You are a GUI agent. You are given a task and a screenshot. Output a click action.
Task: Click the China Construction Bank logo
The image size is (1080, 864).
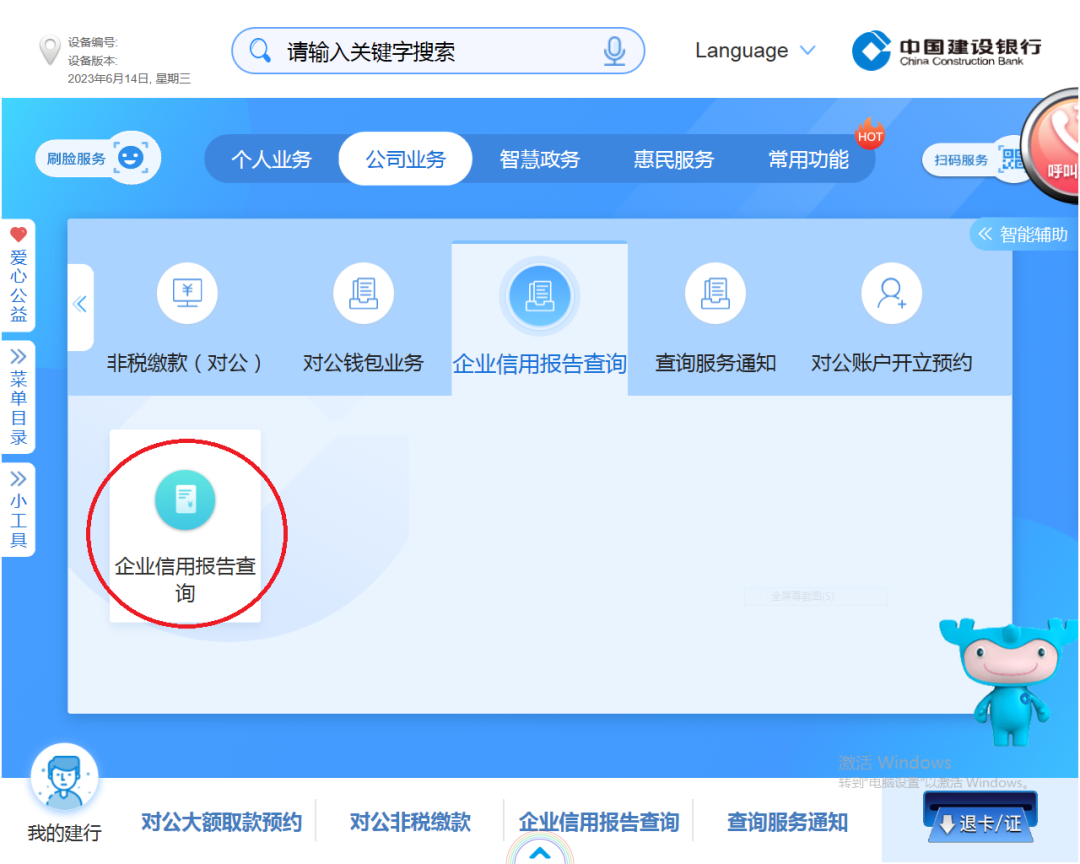945,50
